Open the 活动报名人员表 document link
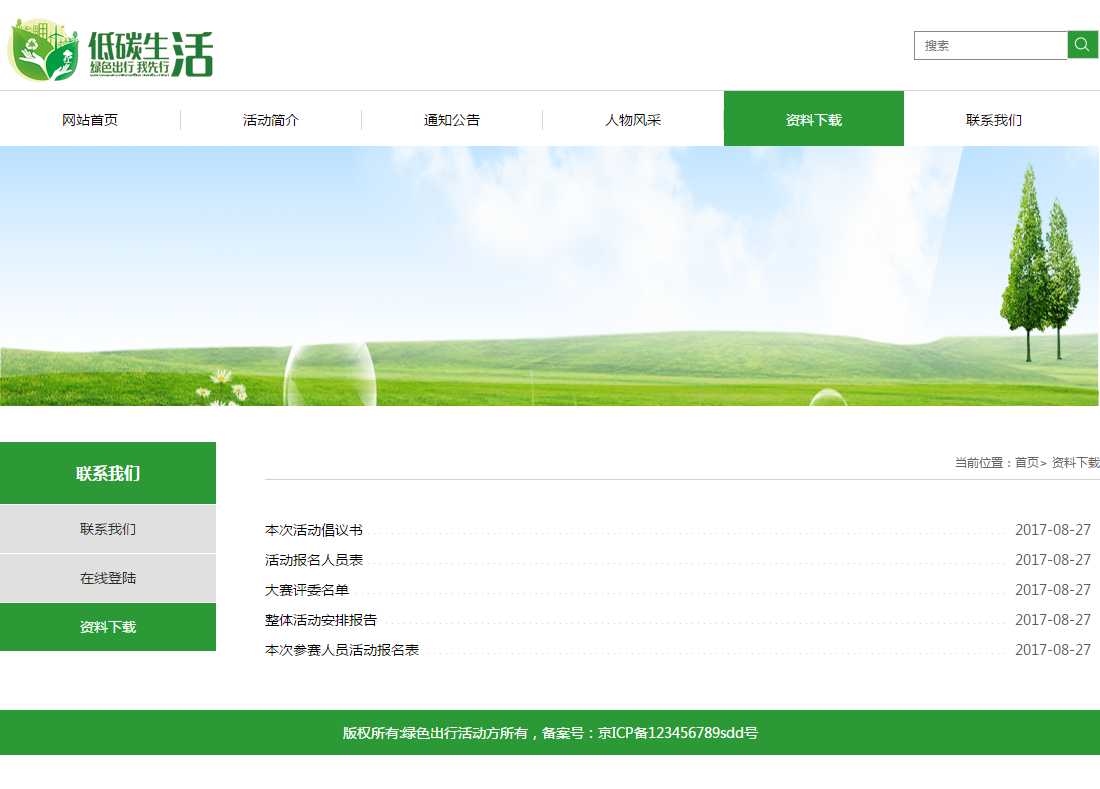Viewport: 1100px width, 789px height. pos(314,560)
